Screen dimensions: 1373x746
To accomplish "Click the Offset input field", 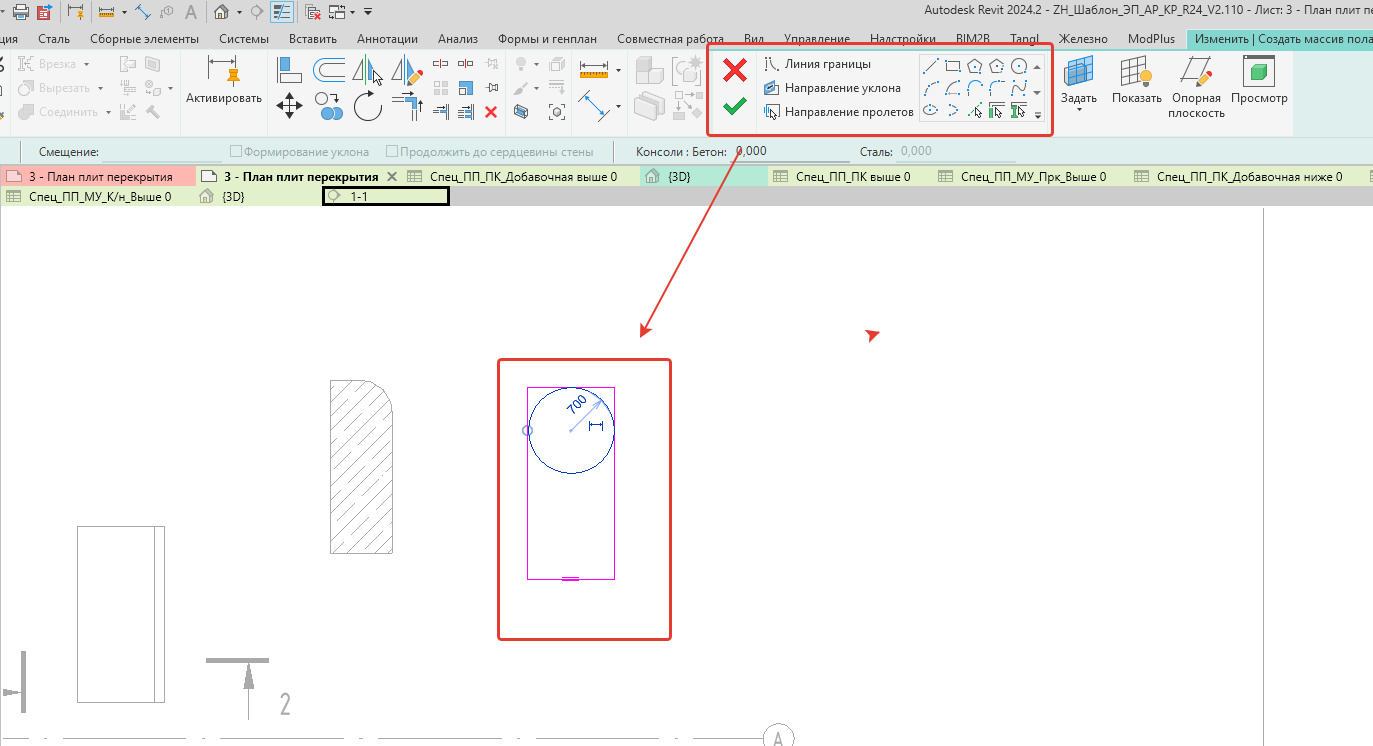I will point(162,152).
